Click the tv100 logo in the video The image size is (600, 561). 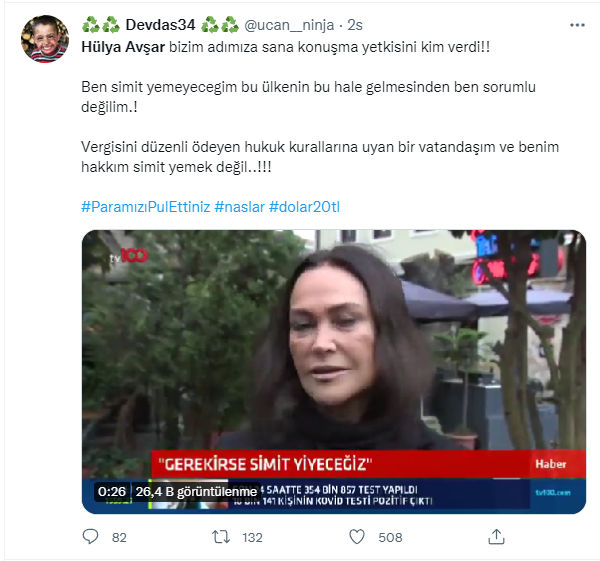(129, 256)
